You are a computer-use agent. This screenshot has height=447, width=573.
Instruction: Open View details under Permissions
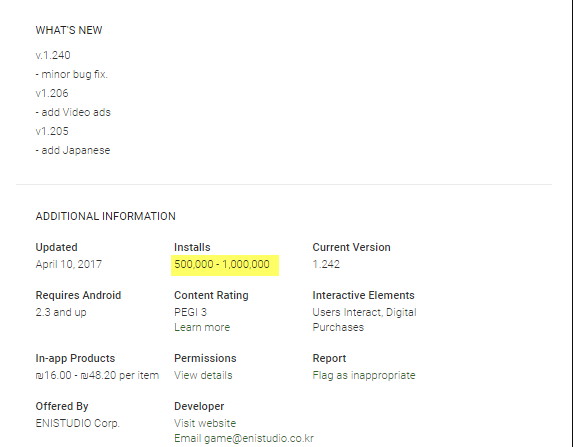point(203,375)
